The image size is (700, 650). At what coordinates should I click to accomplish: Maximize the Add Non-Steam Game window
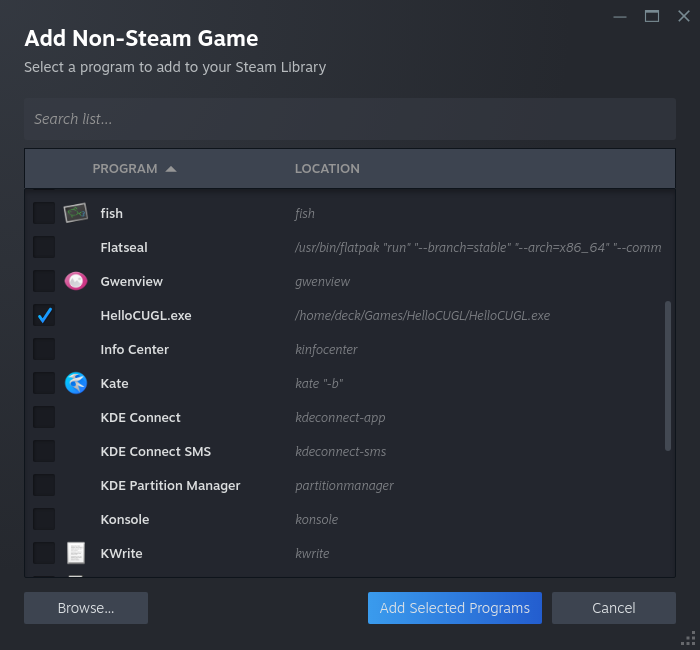point(652,16)
